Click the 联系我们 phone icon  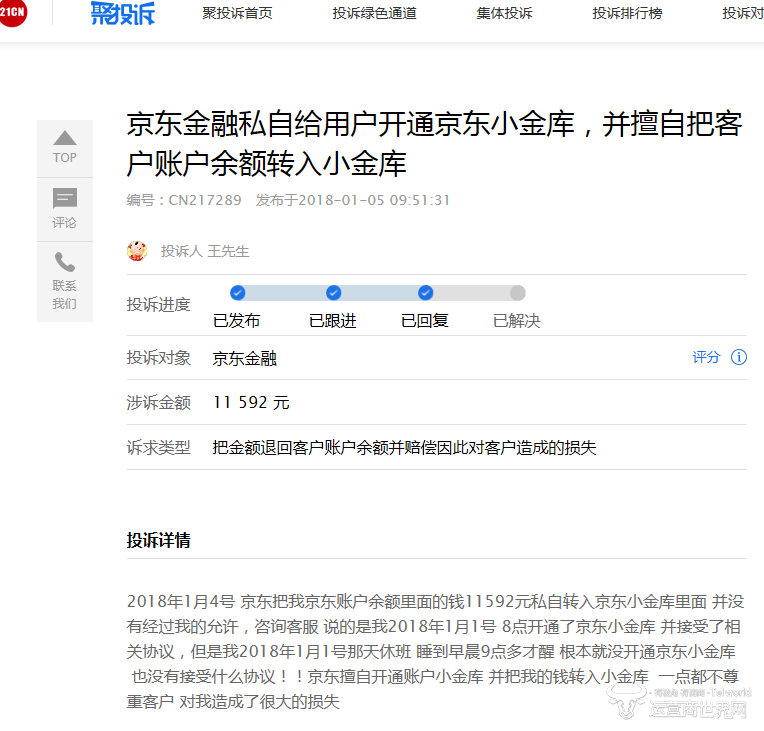[65, 262]
